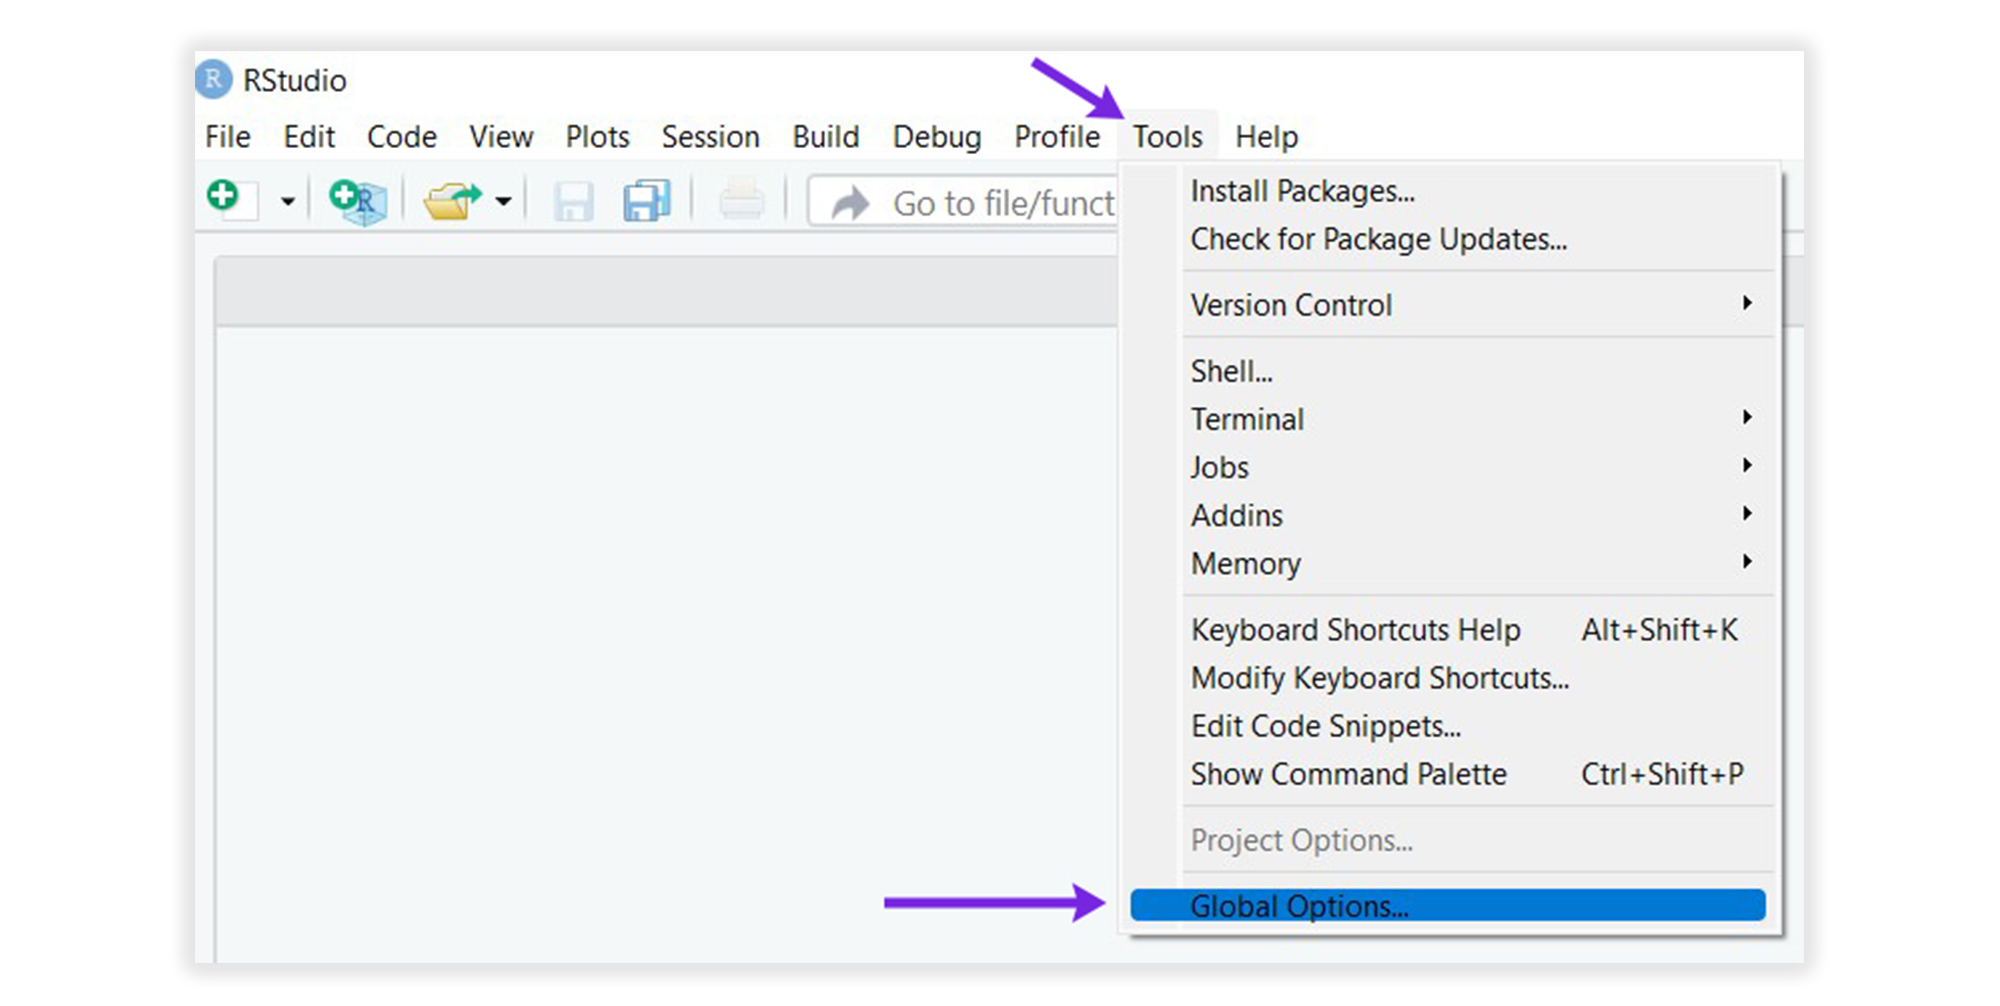Open the Build menu
The image size is (2000, 1006).
point(826,136)
